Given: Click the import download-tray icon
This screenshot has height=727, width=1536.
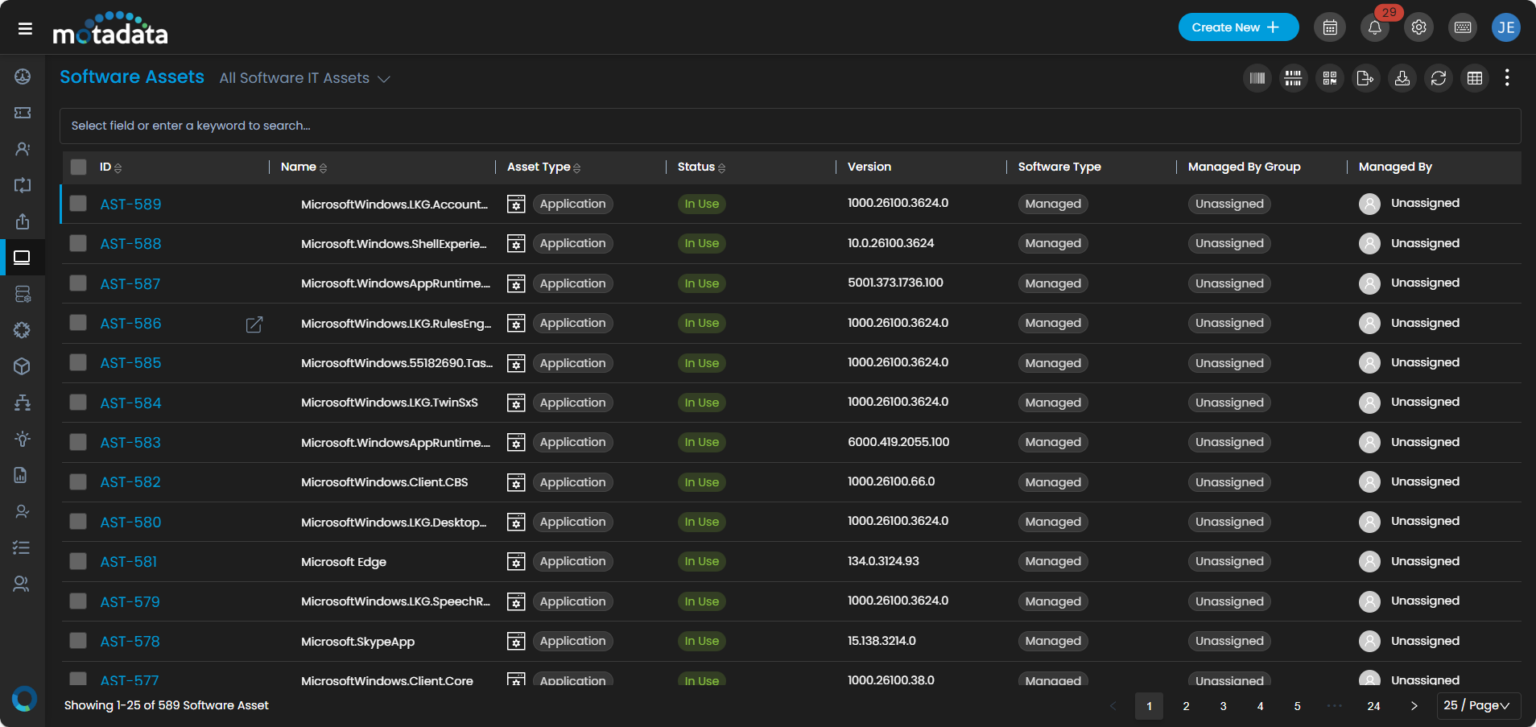Looking at the screenshot, I should point(1402,78).
